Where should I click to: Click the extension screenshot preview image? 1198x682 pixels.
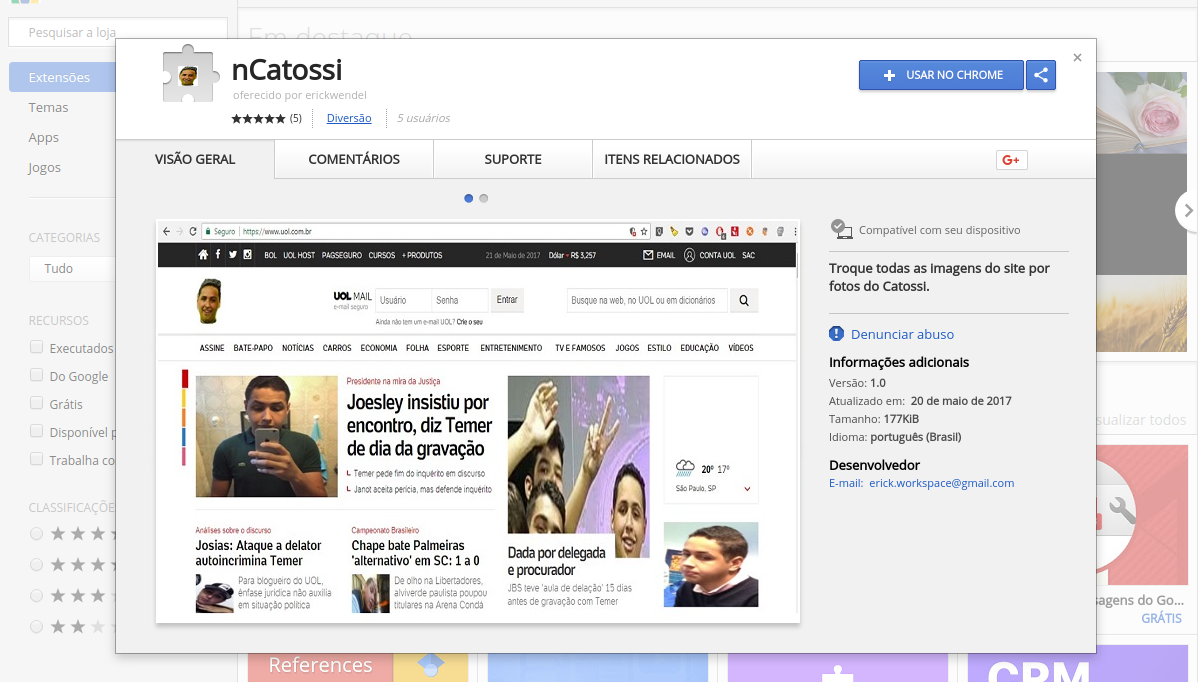478,422
